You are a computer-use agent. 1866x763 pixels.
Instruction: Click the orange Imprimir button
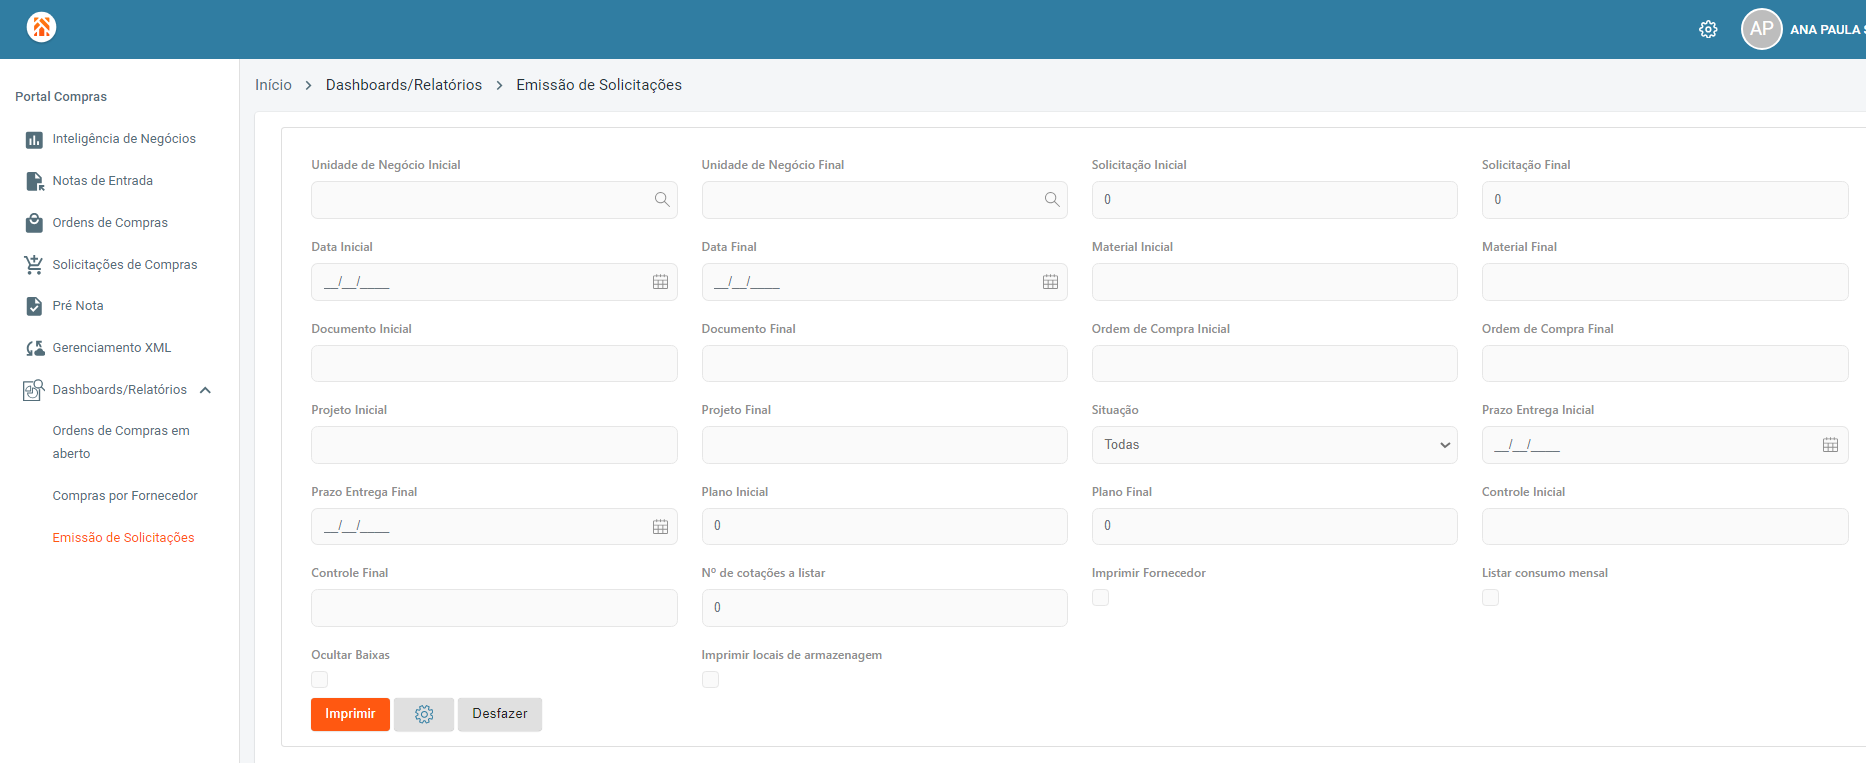point(350,714)
